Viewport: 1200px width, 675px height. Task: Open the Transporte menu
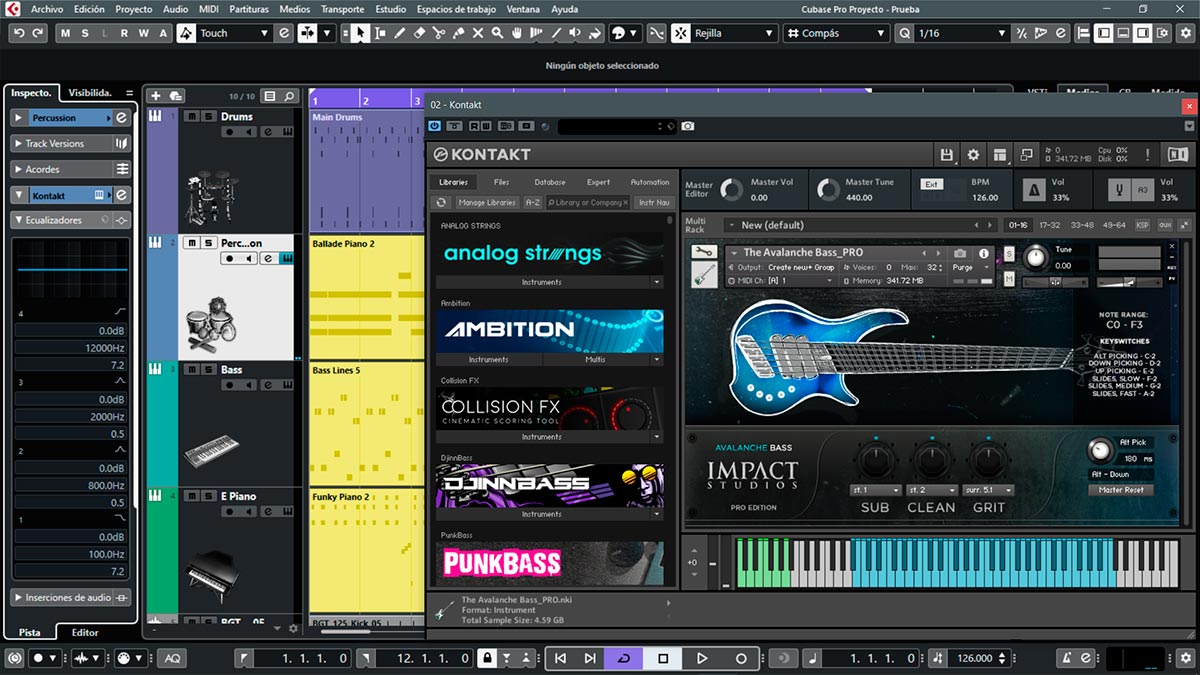click(343, 9)
